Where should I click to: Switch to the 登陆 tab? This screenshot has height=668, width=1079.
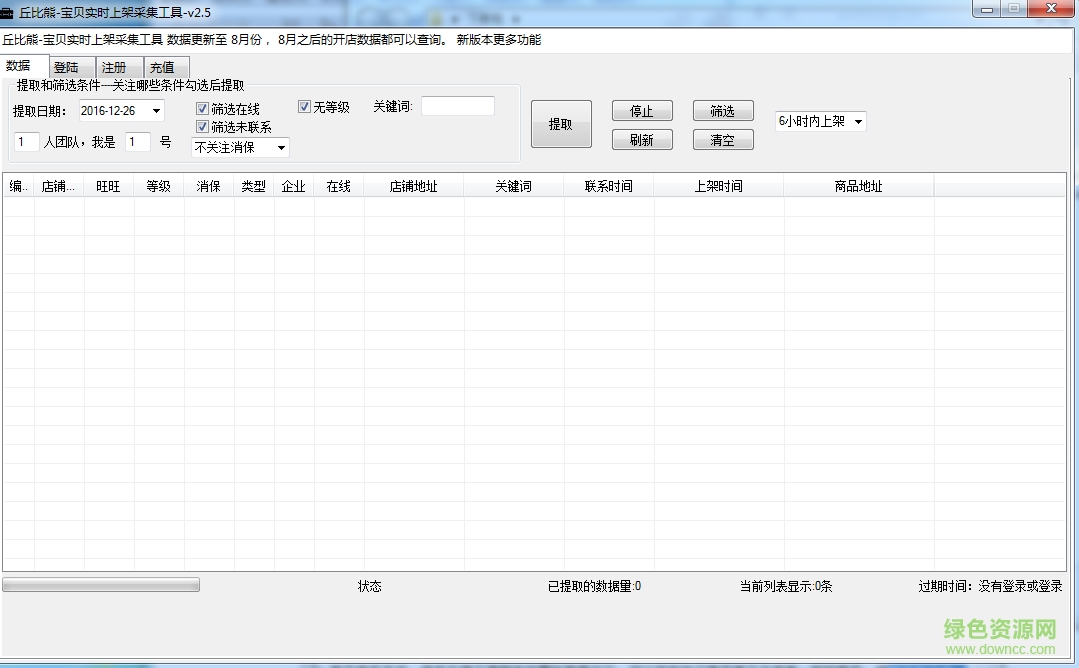tap(70, 65)
